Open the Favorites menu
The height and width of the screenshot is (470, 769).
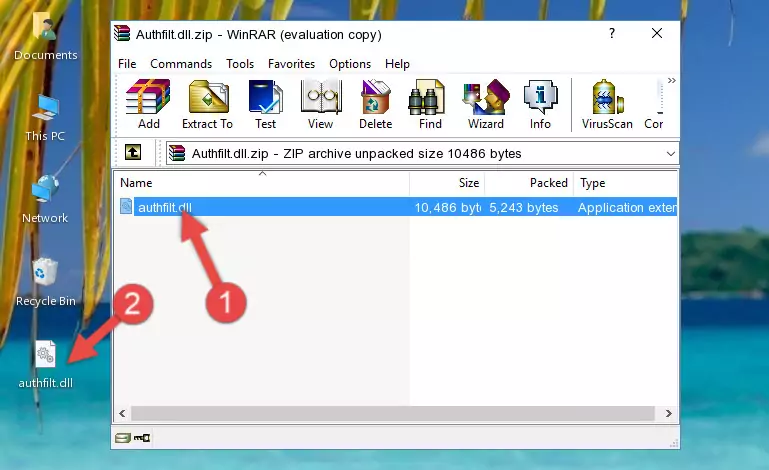pos(291,64)
